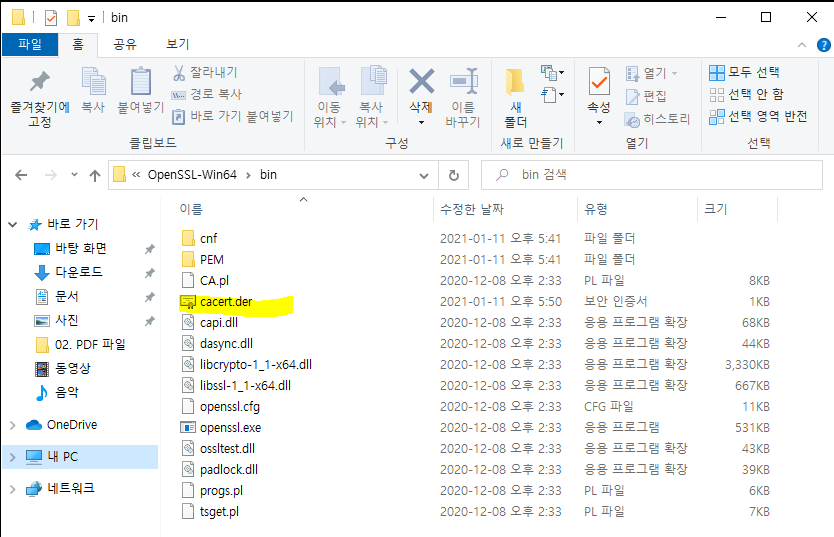Open 복사 위치 (Copy to) menu

pyautogui.click(x=372, y=98)
